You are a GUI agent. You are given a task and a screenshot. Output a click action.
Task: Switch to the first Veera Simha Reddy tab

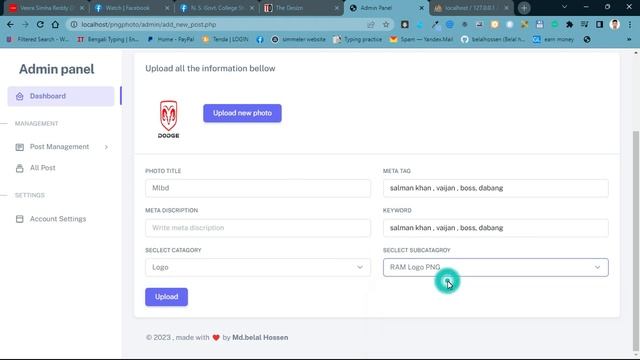point(47,8)
